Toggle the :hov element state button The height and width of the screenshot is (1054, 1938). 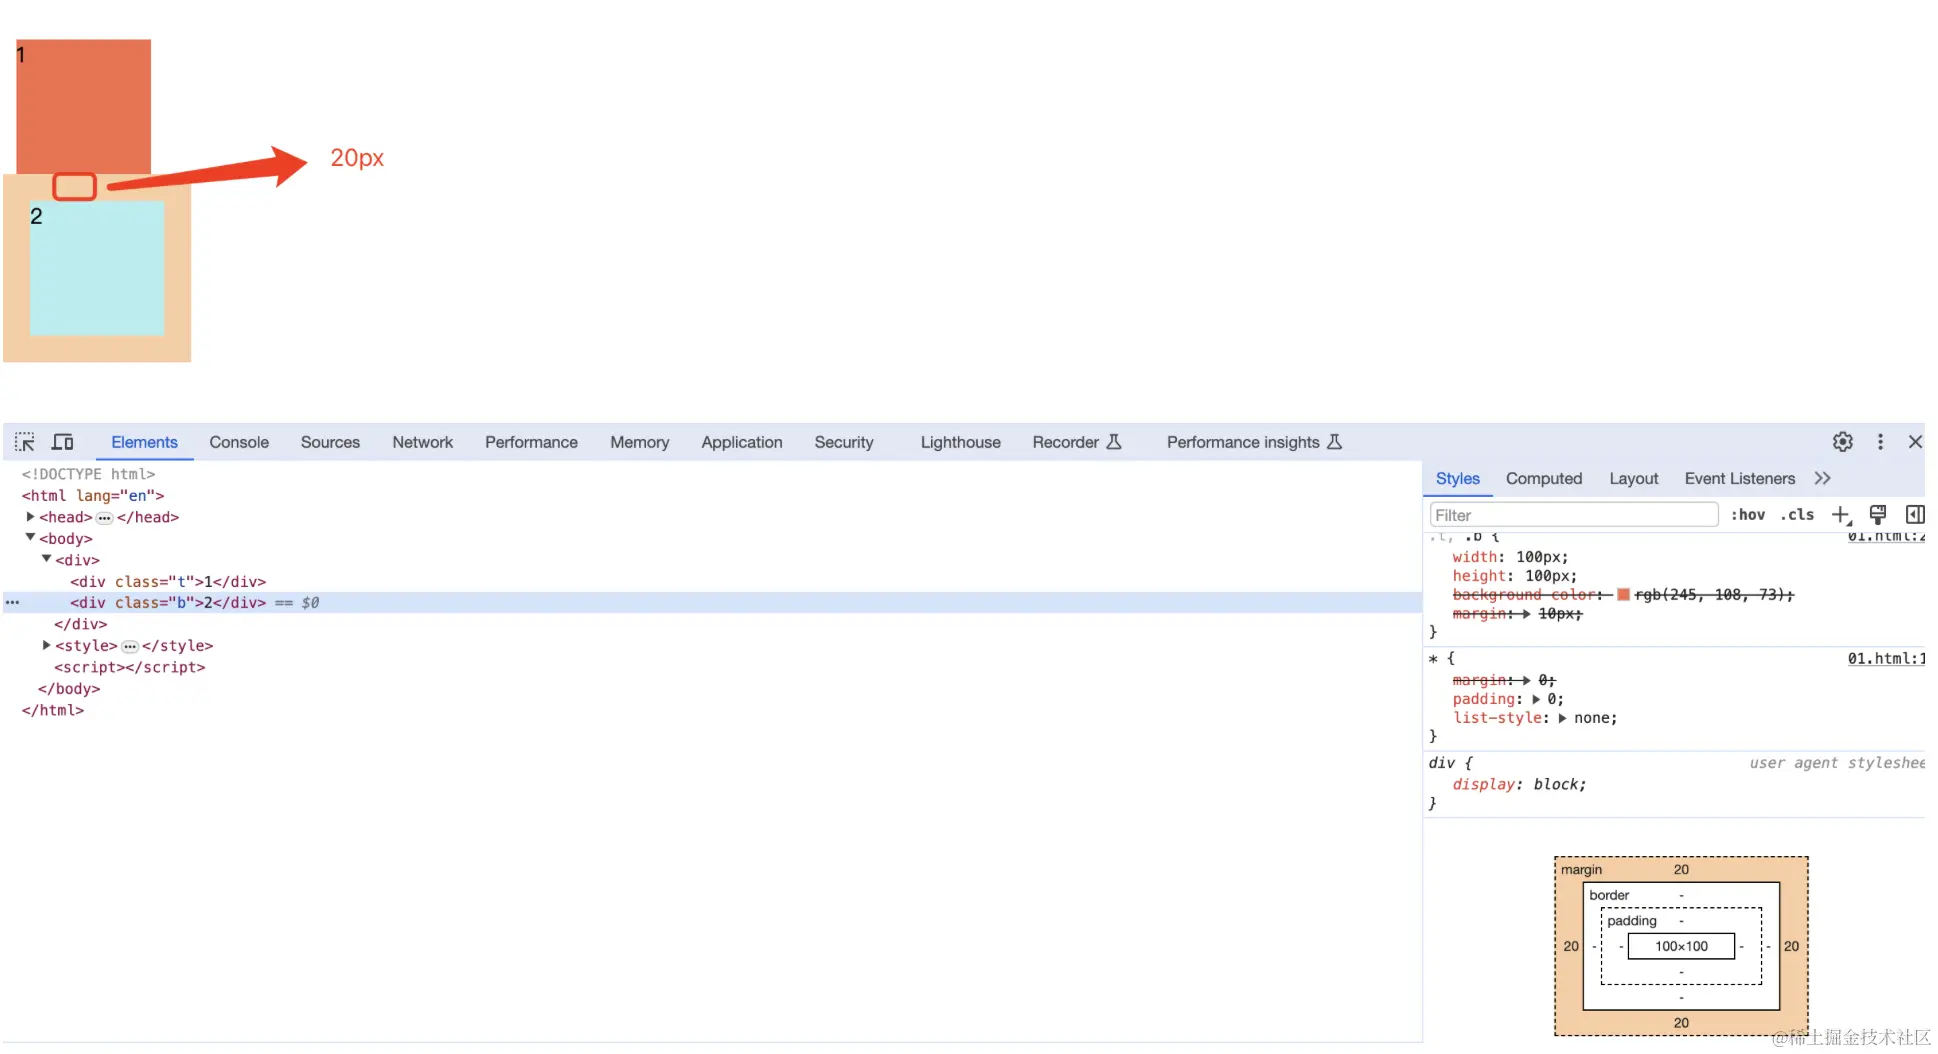(1748, 515)
